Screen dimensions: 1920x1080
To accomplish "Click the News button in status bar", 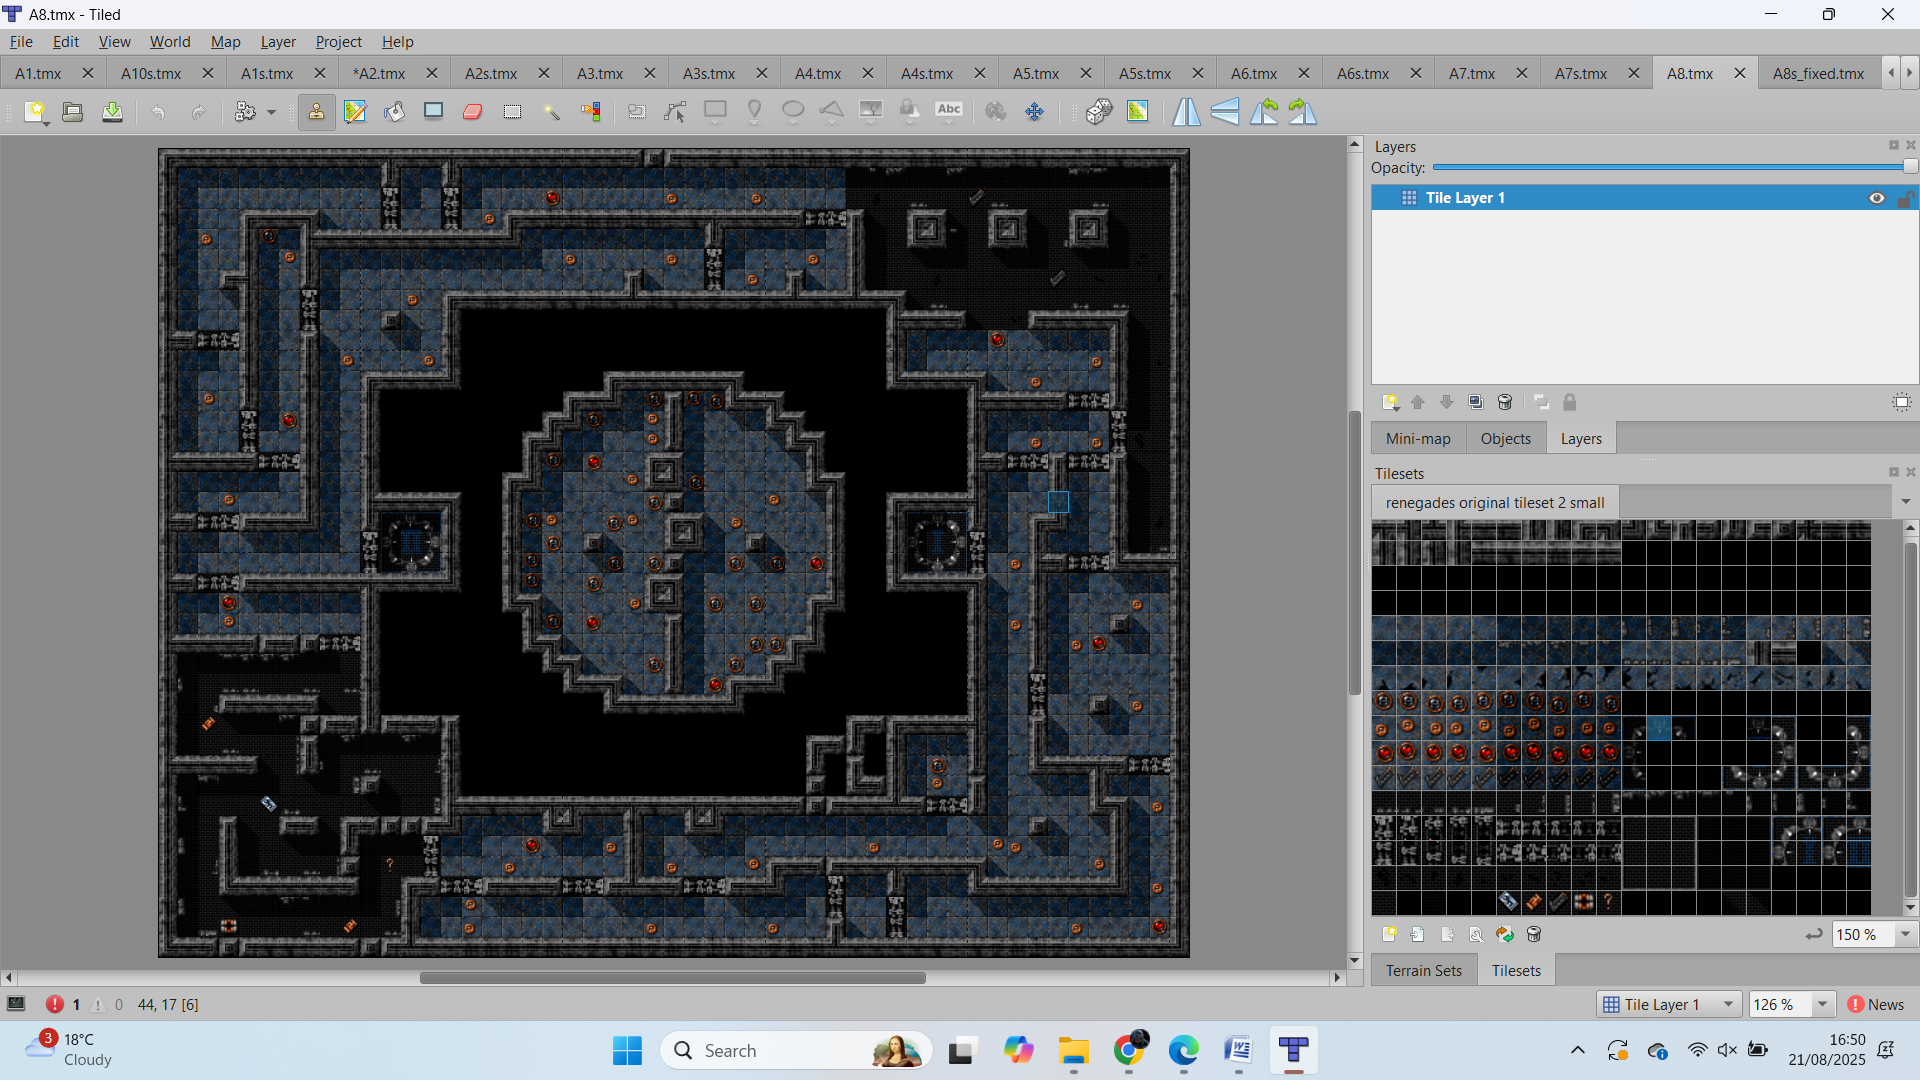I will pos(1876,1004).
